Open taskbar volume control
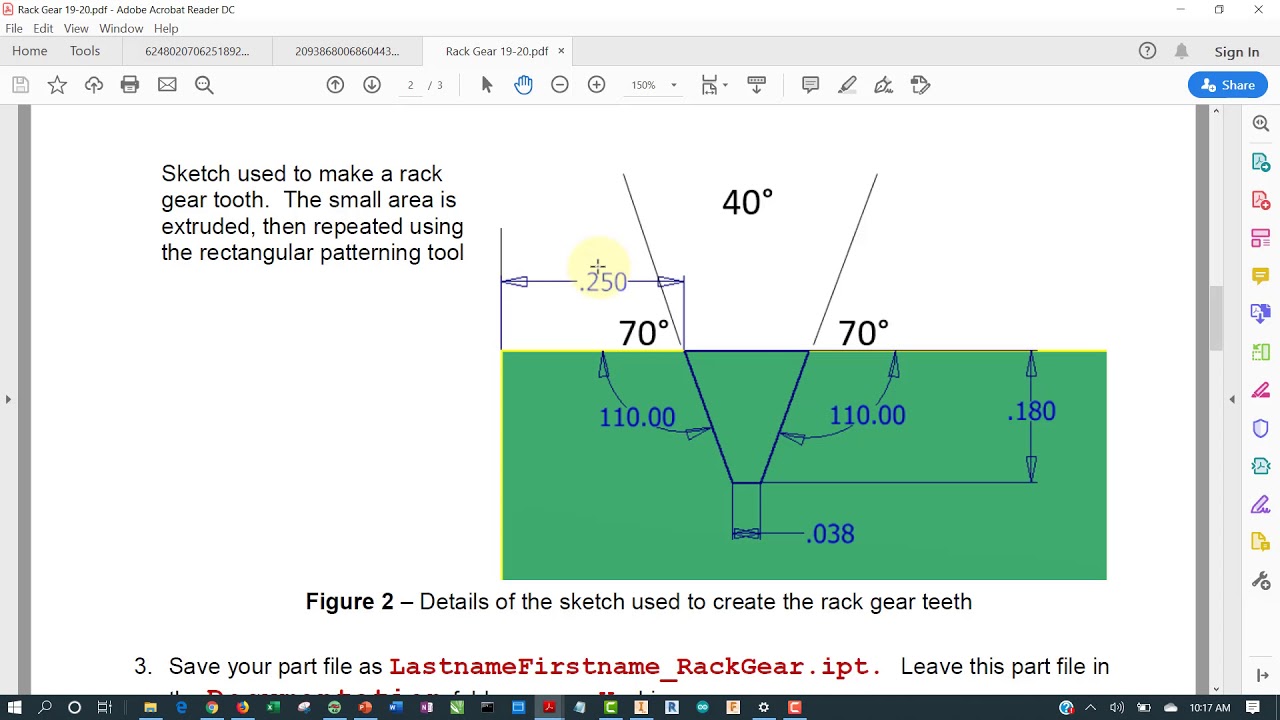 coord(1117,708)
